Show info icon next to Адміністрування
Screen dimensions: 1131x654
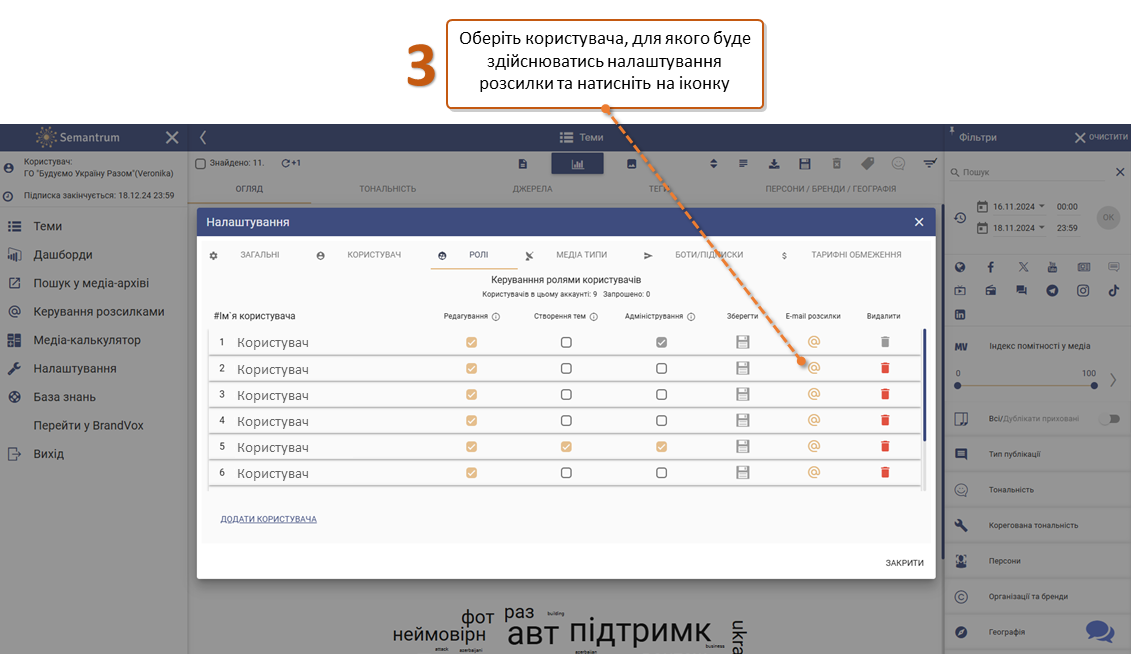coord(691,317)
